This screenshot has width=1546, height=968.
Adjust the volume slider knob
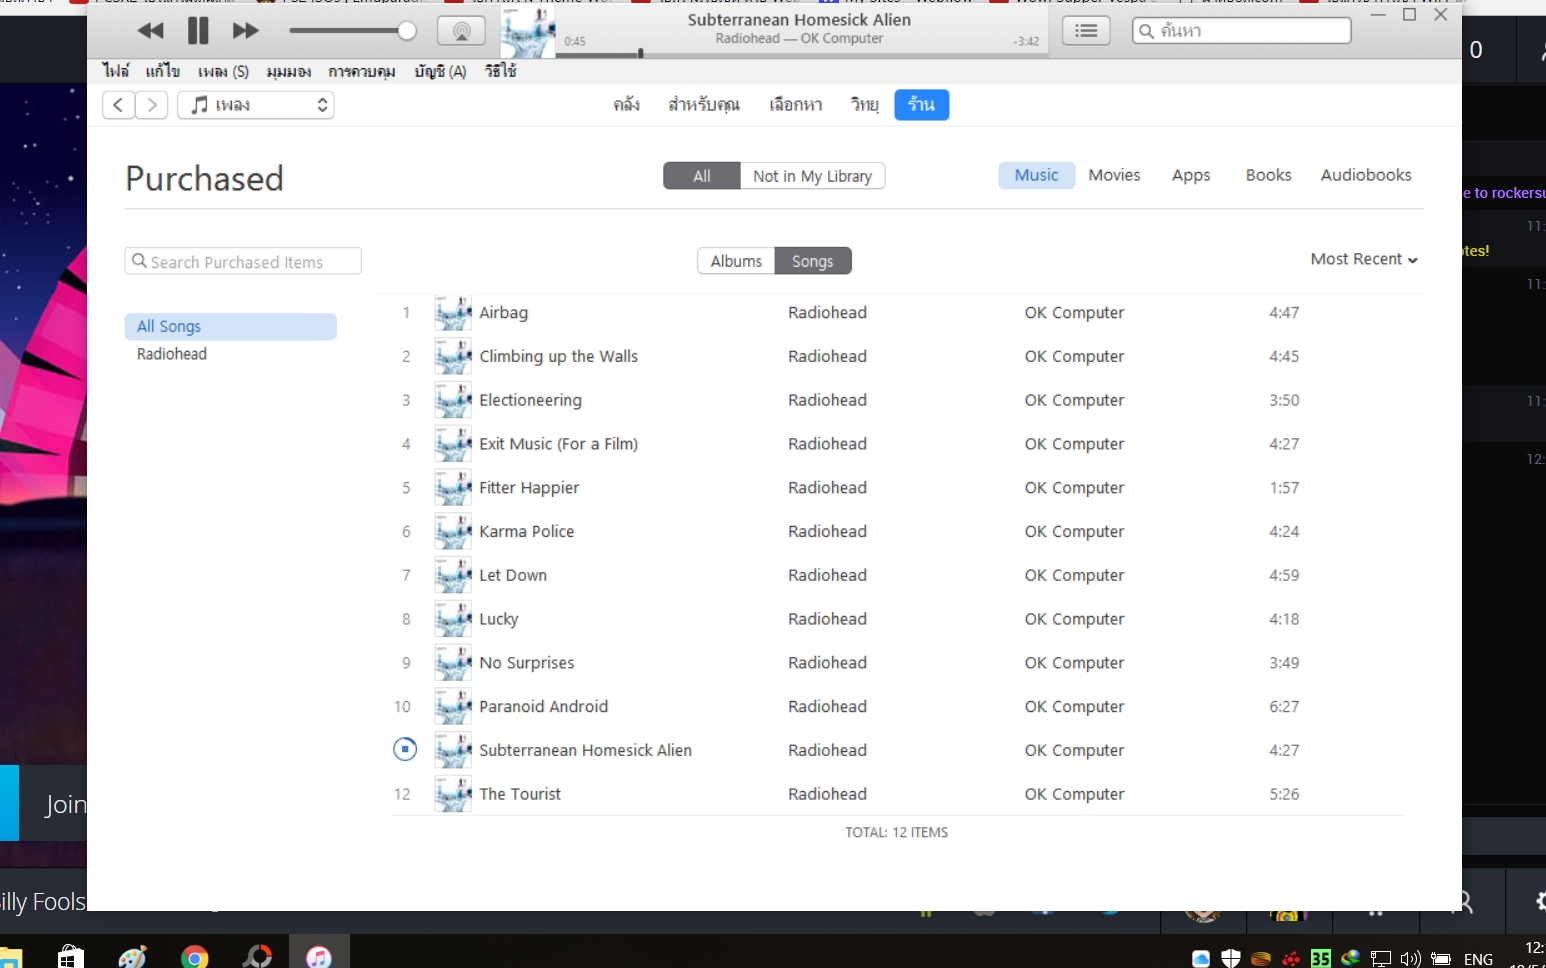406,31
